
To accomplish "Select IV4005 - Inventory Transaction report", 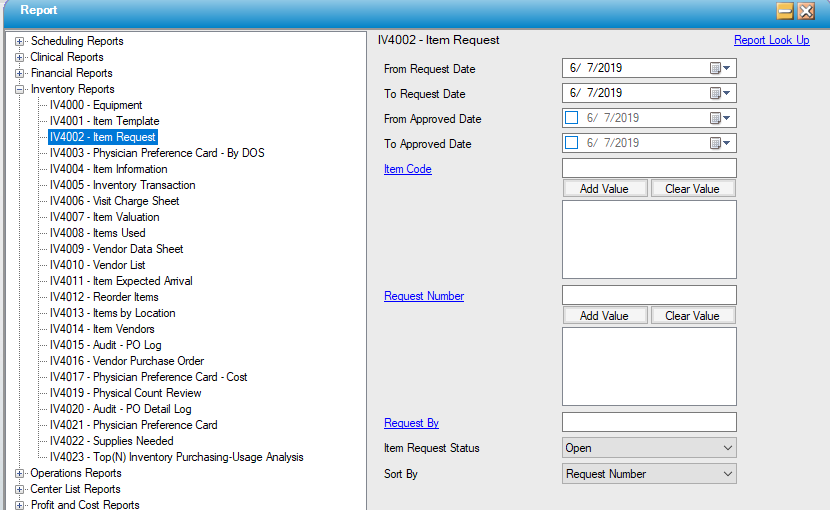I will point(122,185).
